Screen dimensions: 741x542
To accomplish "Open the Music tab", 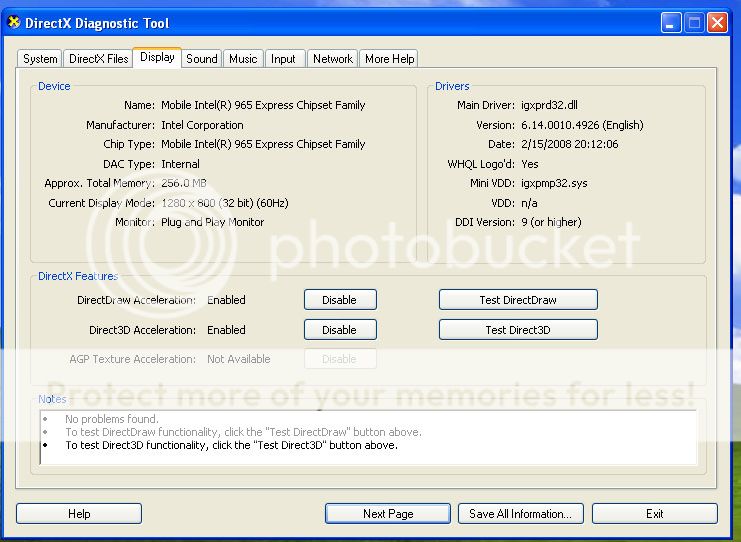I will (243, 59).
